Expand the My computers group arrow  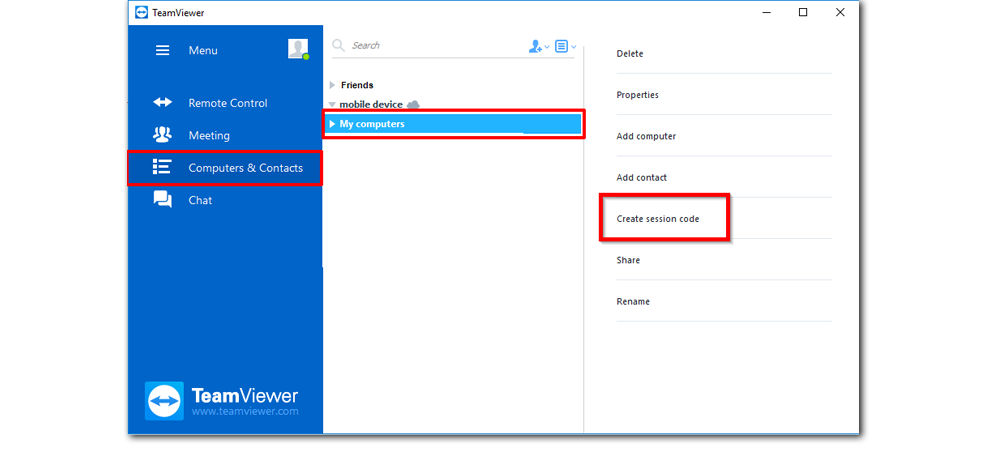pos(333,124)
